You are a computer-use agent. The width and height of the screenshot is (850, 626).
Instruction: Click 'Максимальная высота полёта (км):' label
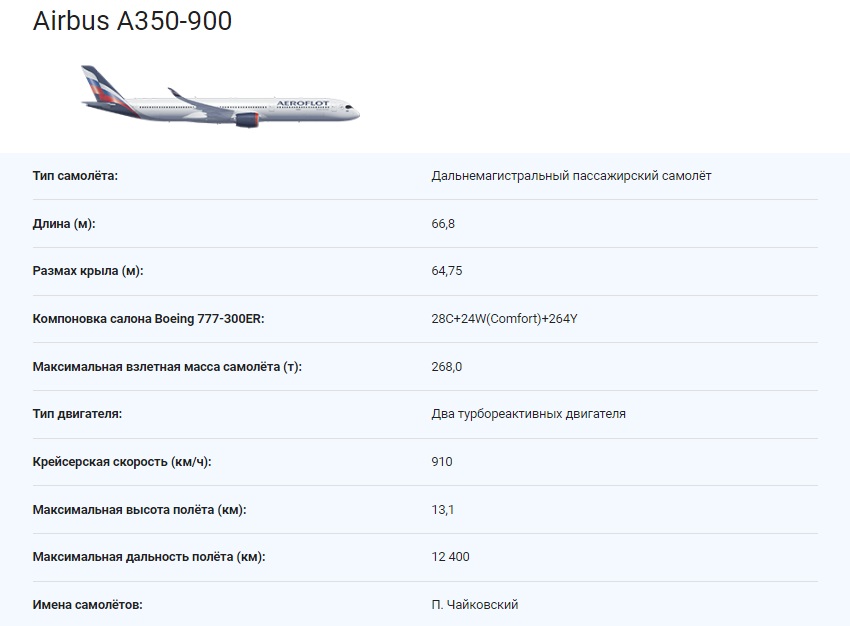point(139,509)
